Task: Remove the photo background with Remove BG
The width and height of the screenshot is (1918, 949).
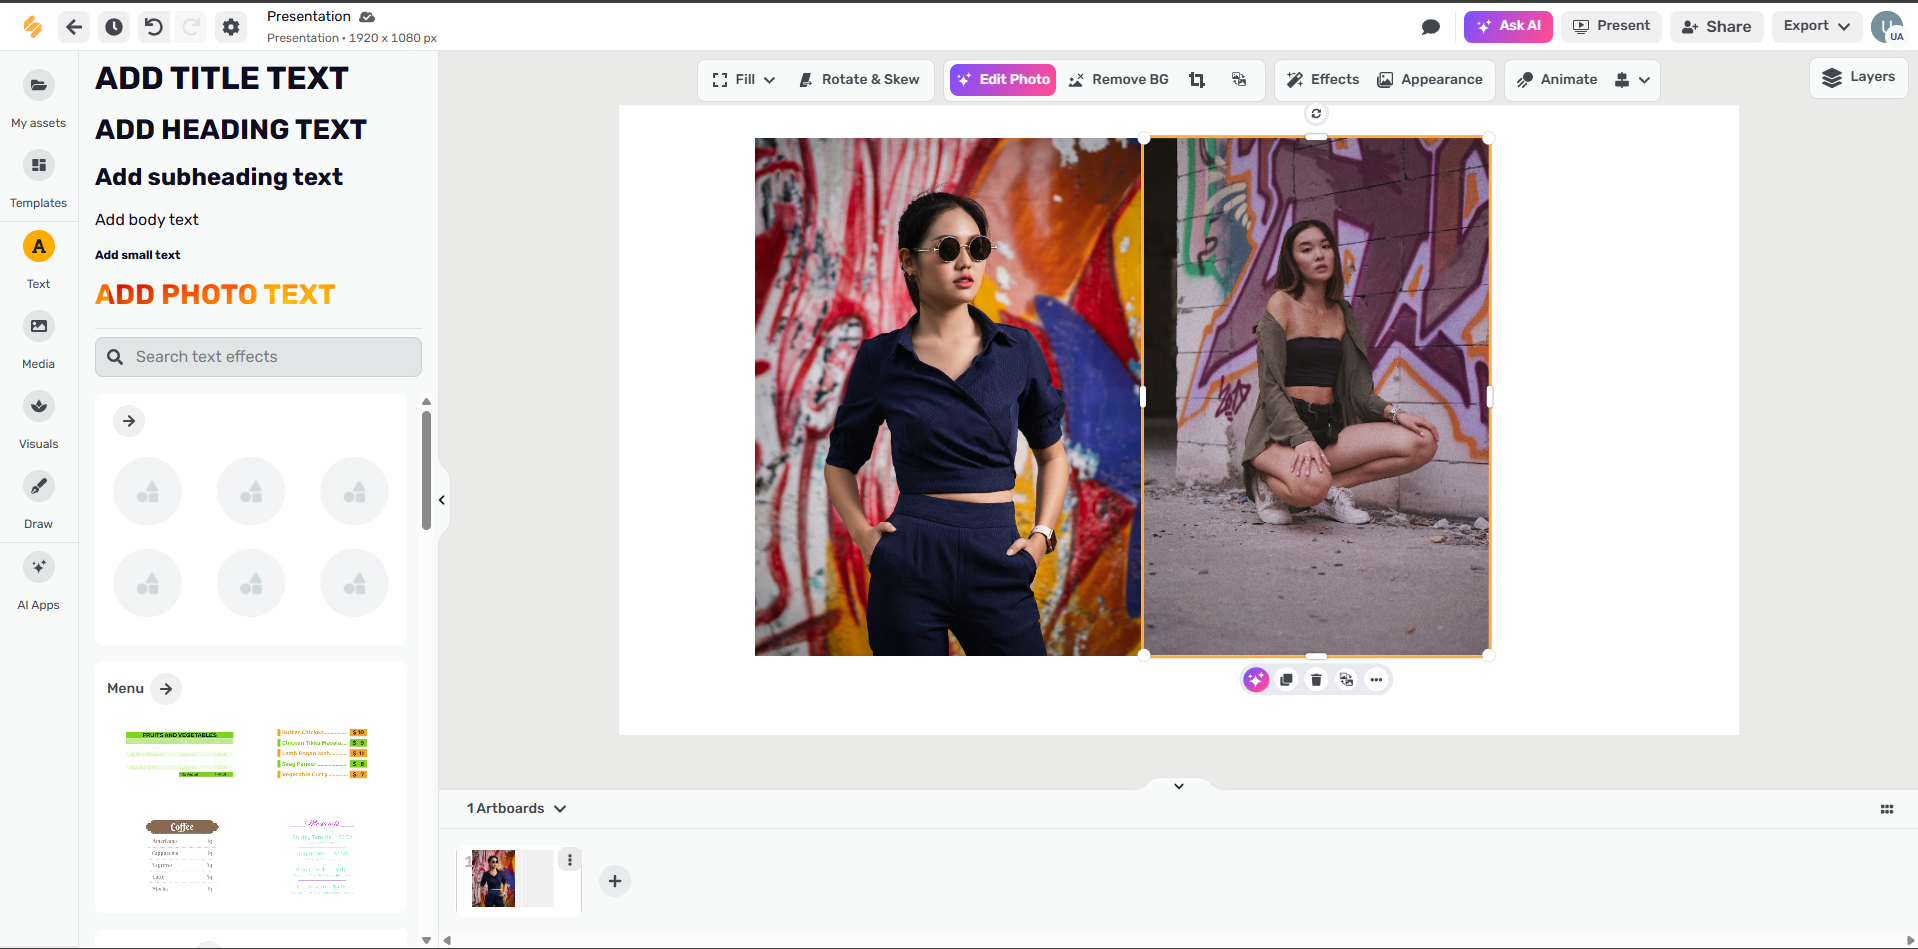Action: click(1118, 79)
